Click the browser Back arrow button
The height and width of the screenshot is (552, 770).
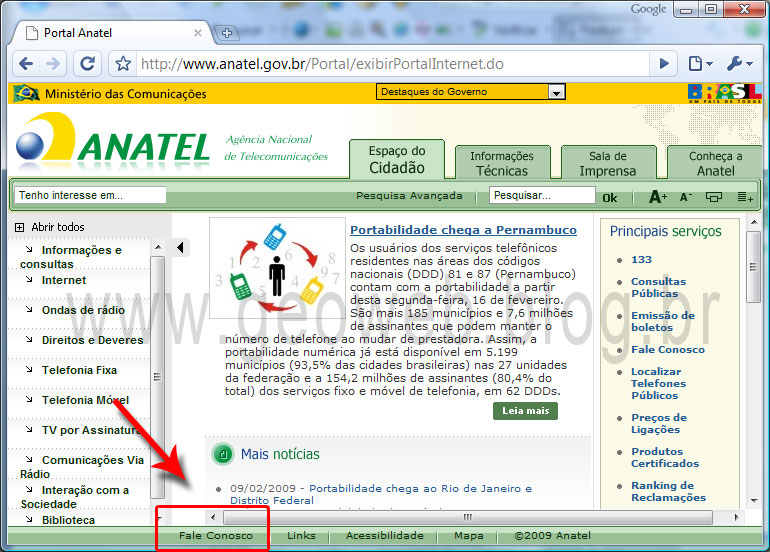26,64
